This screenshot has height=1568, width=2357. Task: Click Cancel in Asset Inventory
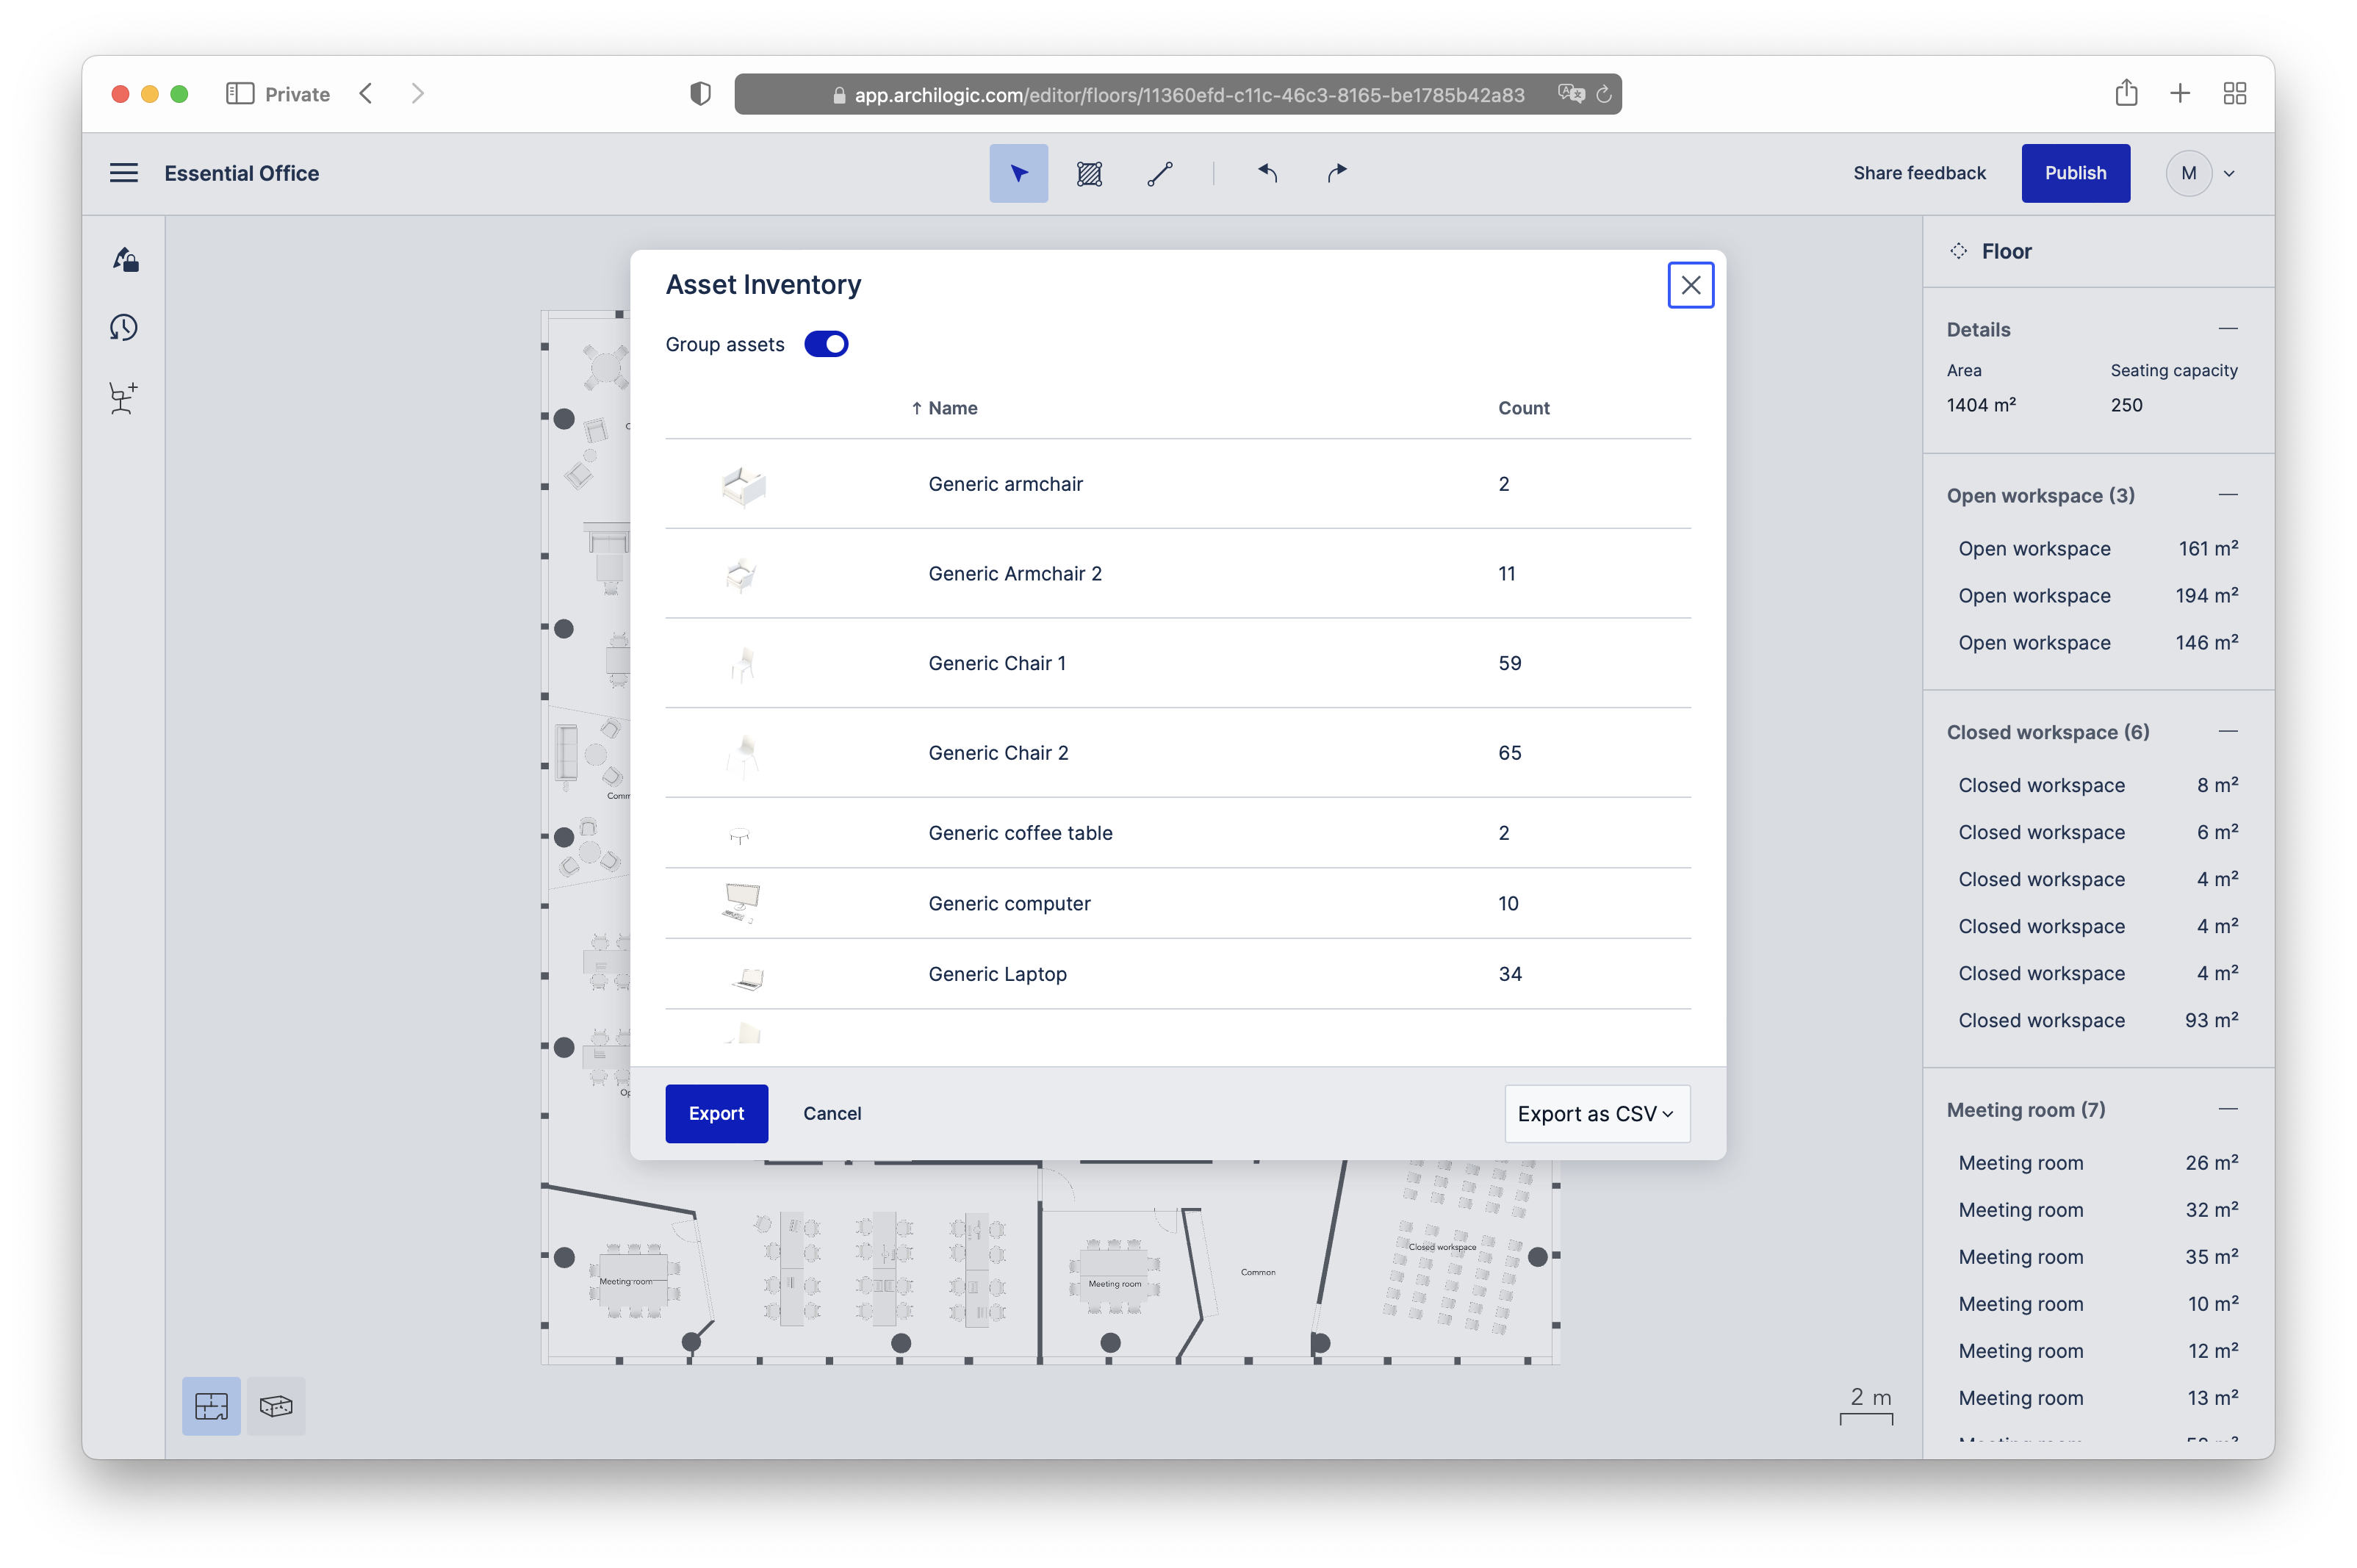831,1113
